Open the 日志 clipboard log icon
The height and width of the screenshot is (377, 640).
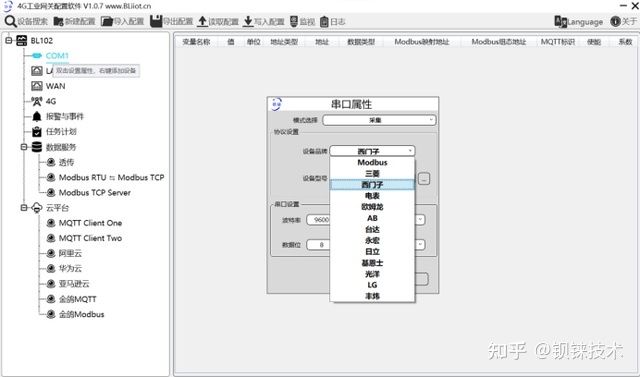tap(324, 22)
